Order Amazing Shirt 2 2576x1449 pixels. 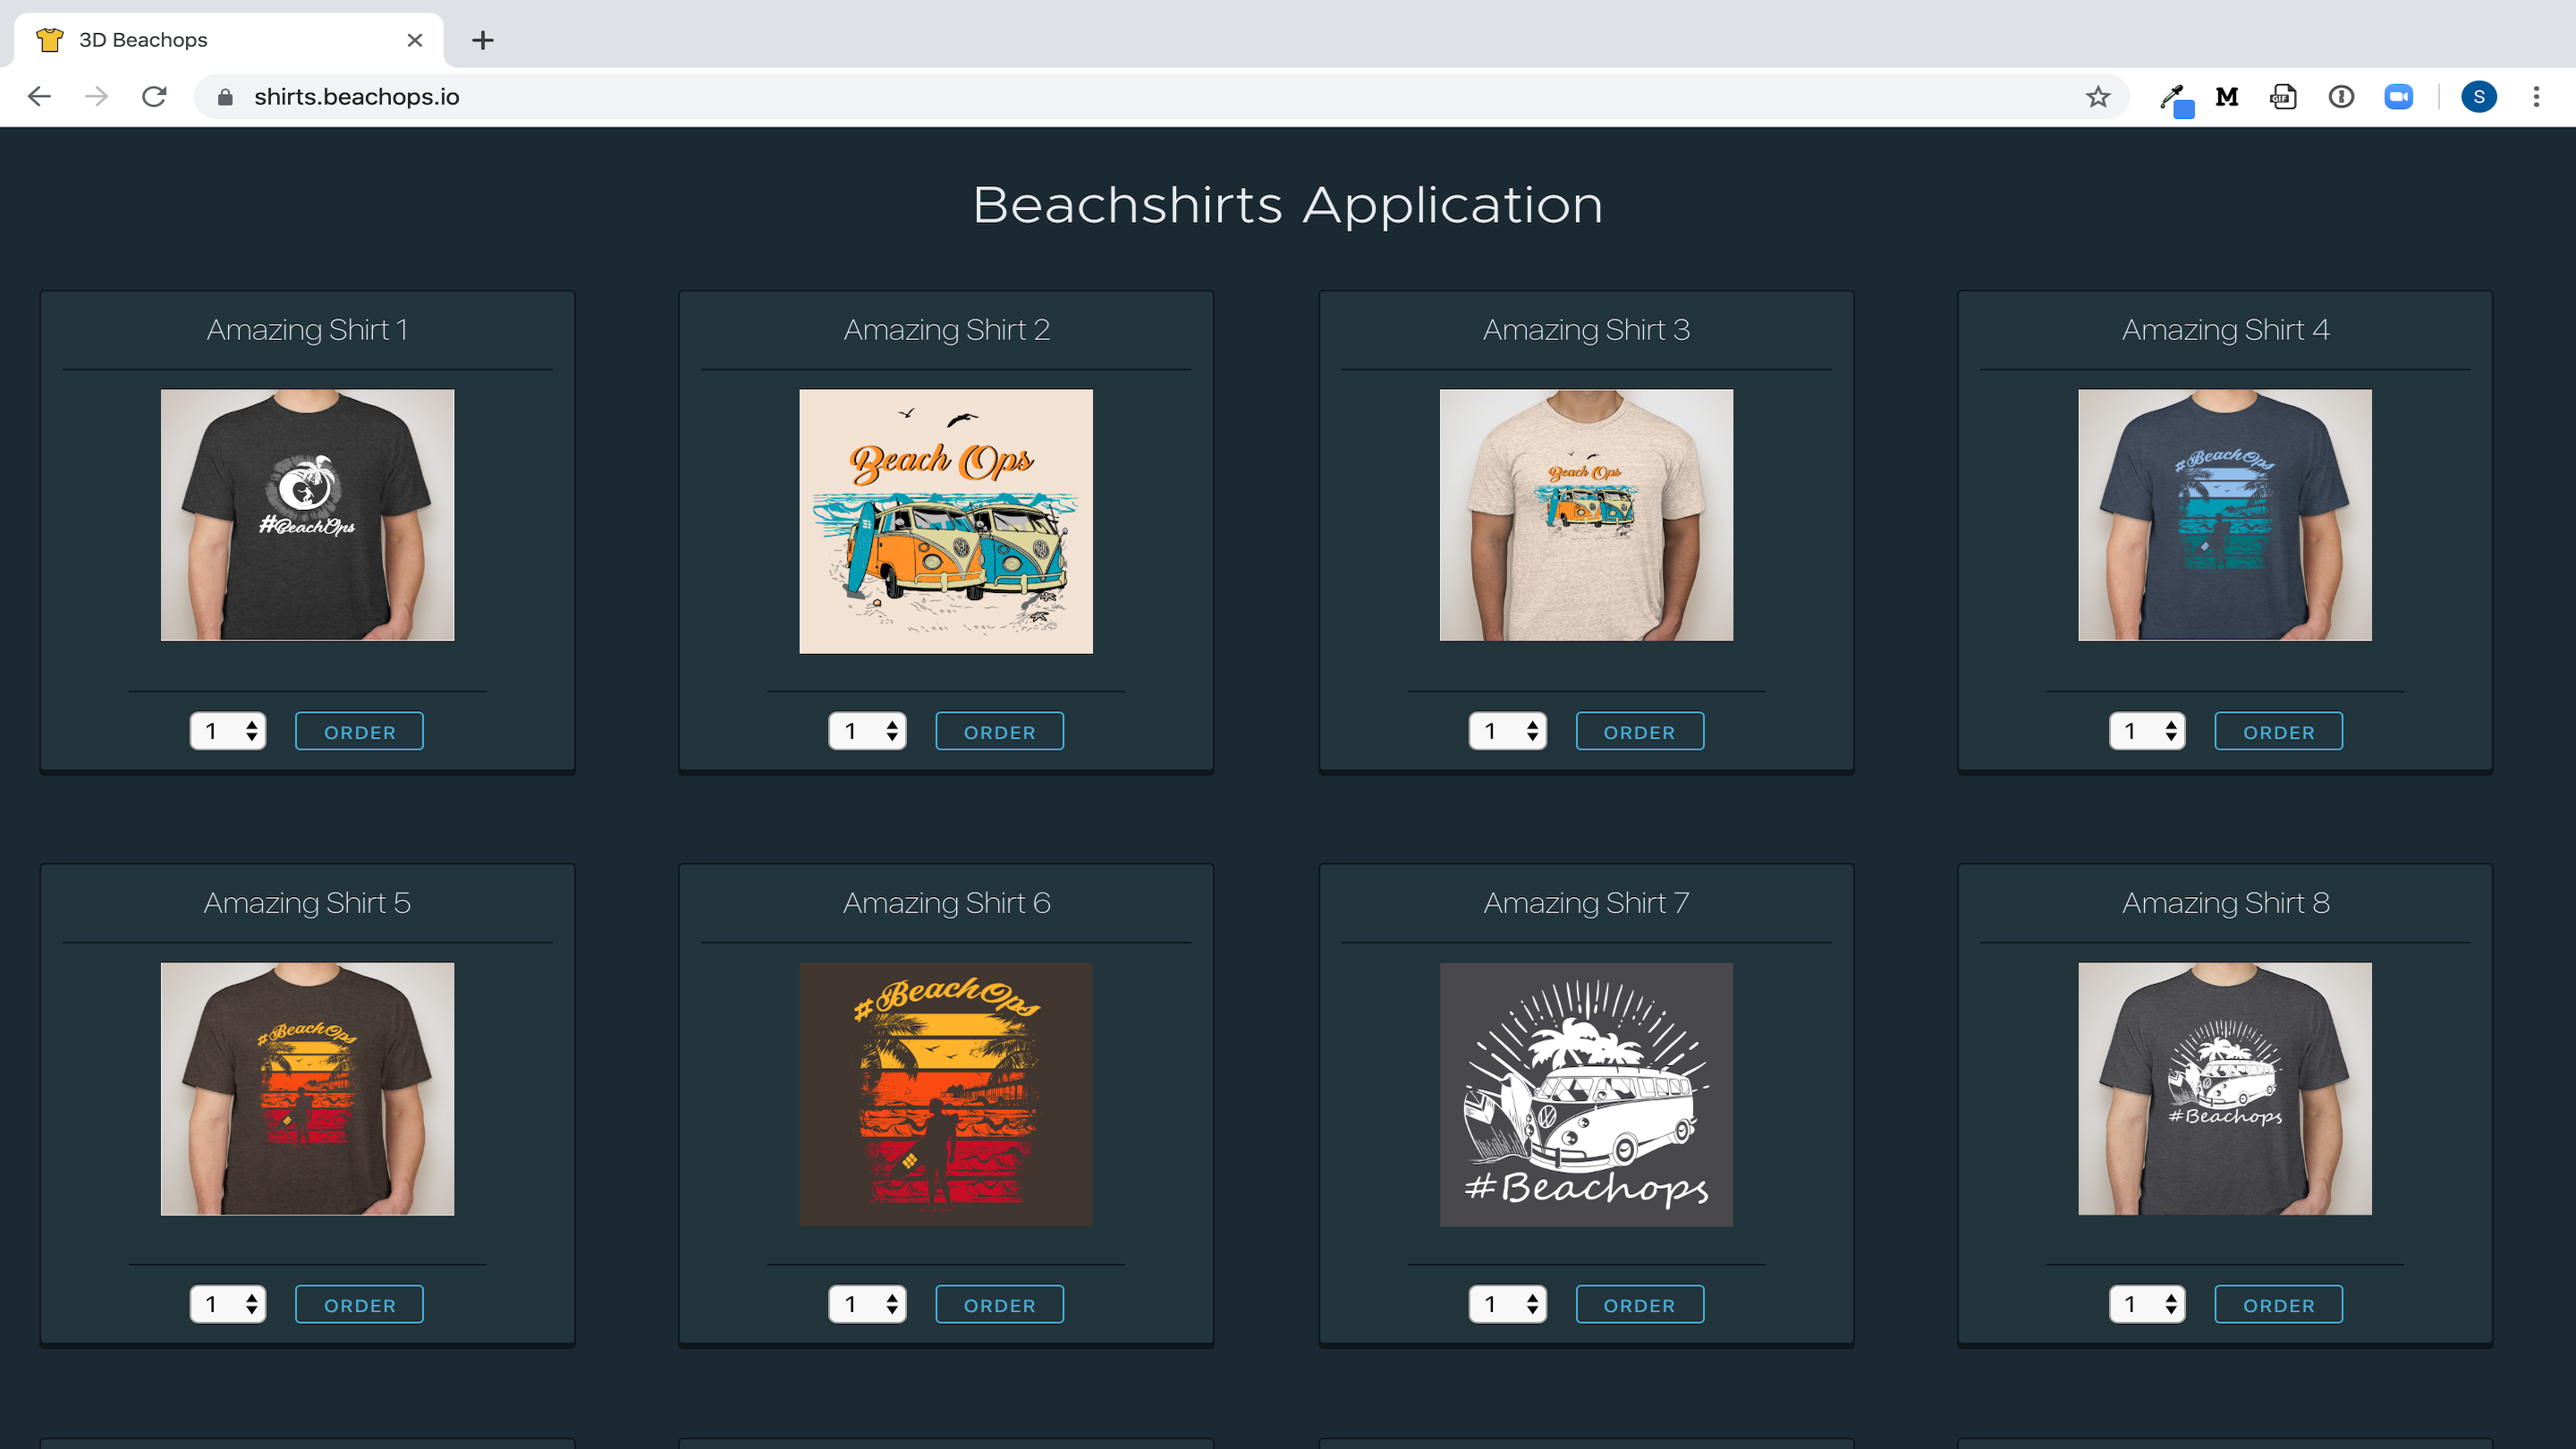coord(999,731)
